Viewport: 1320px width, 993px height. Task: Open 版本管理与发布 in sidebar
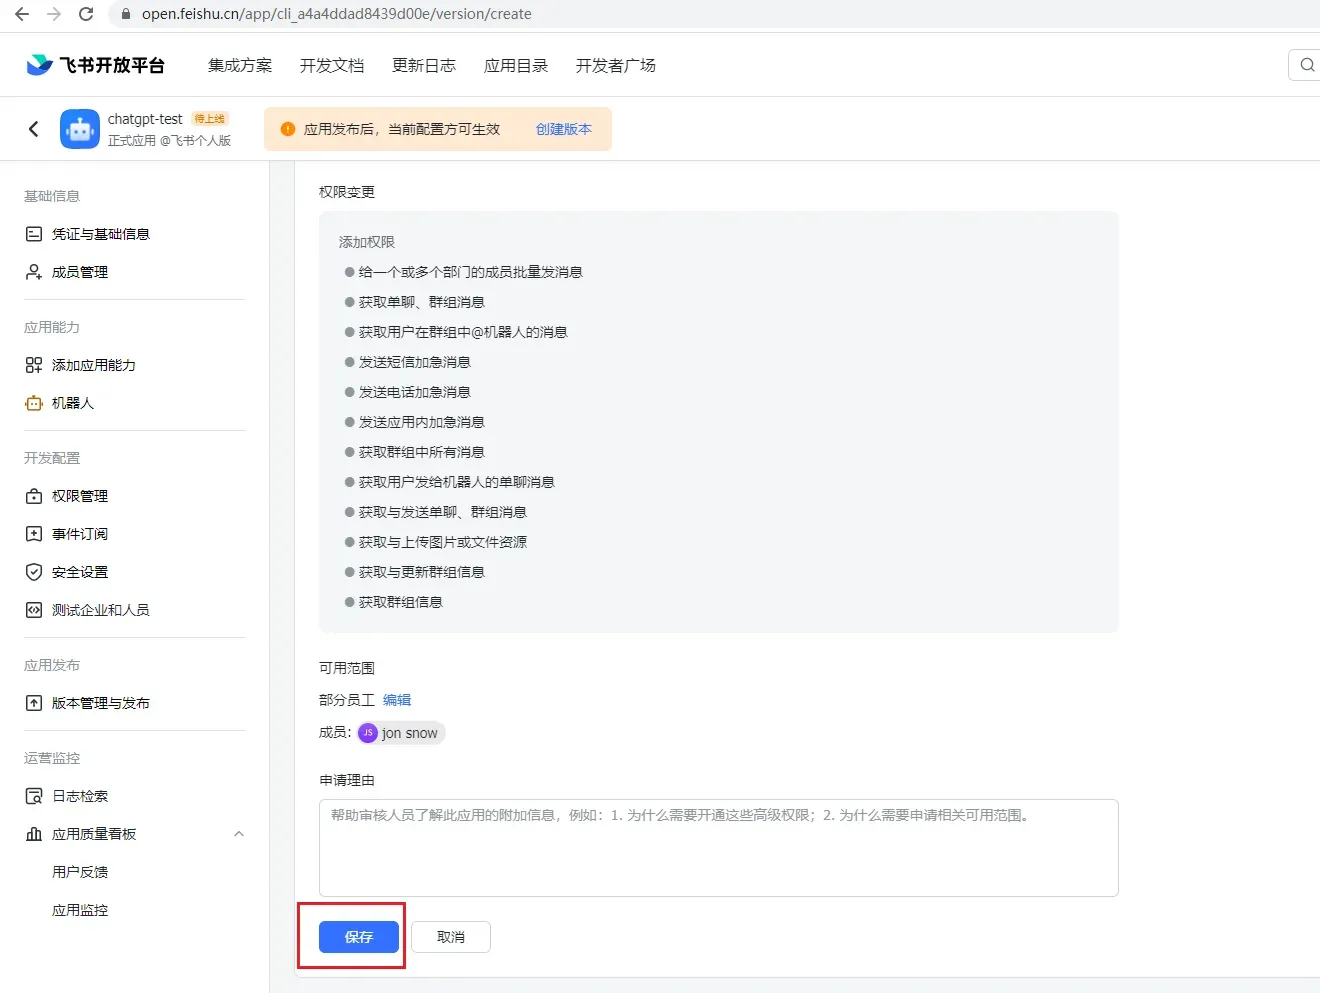click(x=101, y=703)
